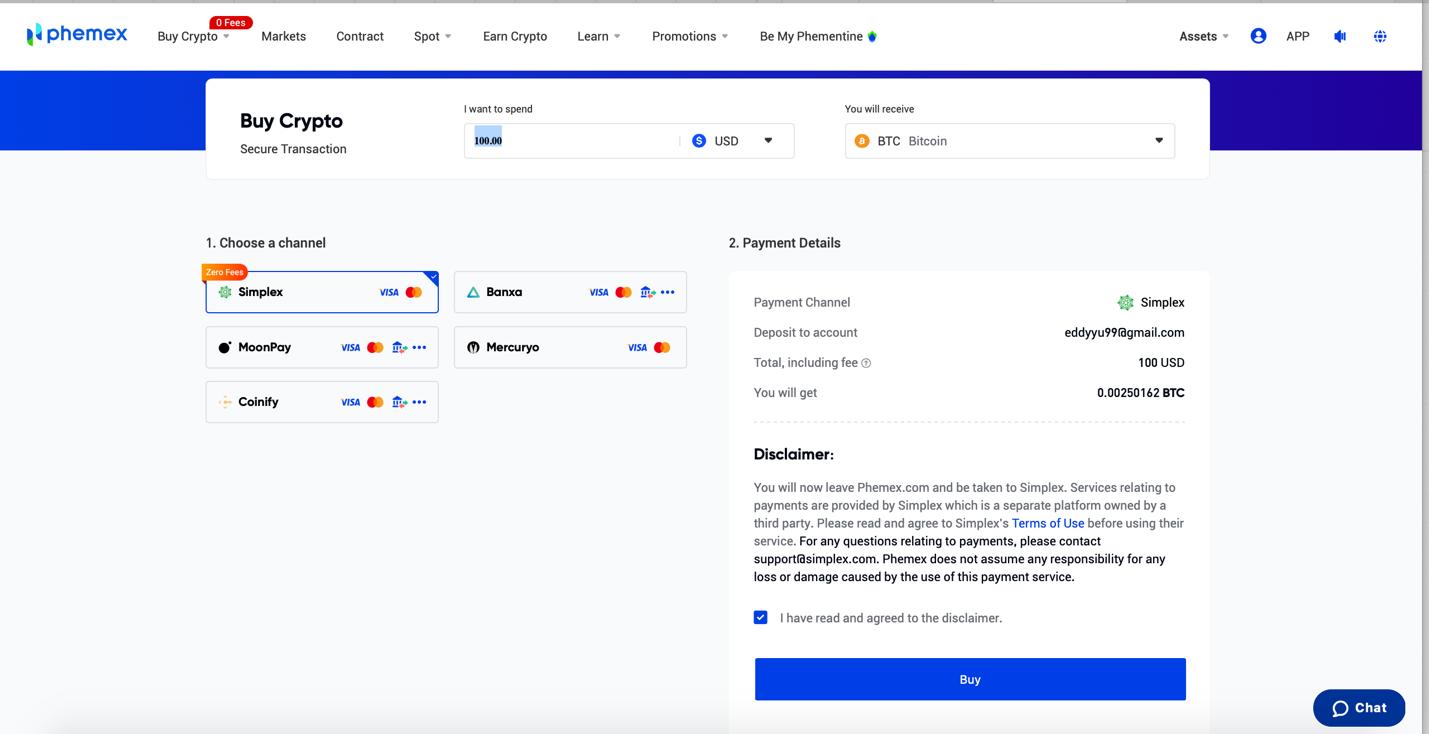Screen dimensions: 1429x734
Task: Click the Bitcoin icon in the receive field
Action: (x=862, y=141)
